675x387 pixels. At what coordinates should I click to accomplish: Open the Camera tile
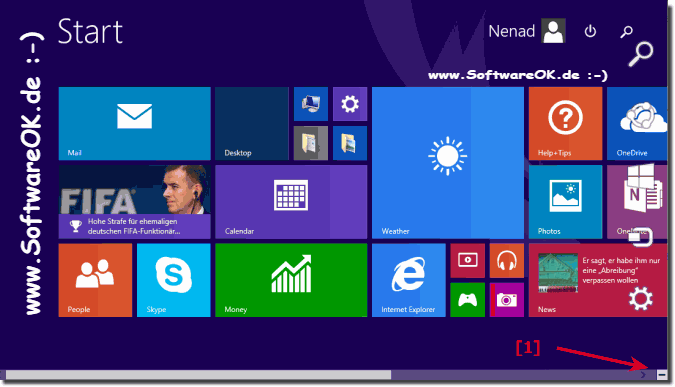pos(507,300)
